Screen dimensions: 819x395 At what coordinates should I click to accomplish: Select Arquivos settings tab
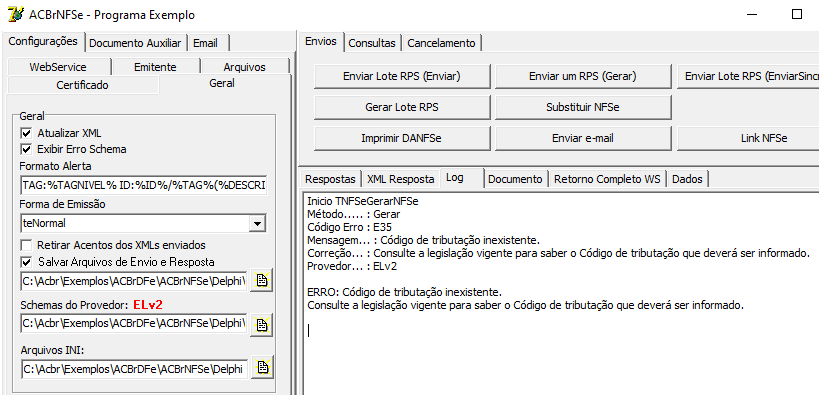click(x=244, y=67)
